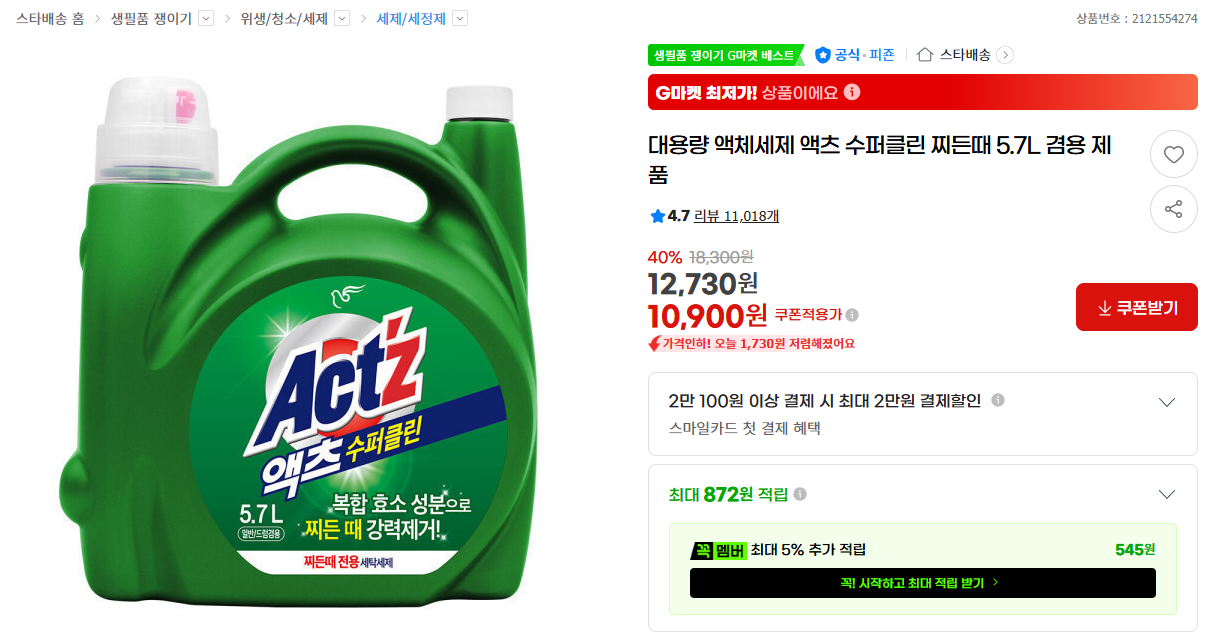
Task: Open the 리뷰 11,018개 reviews link
Action: point(736,216)
